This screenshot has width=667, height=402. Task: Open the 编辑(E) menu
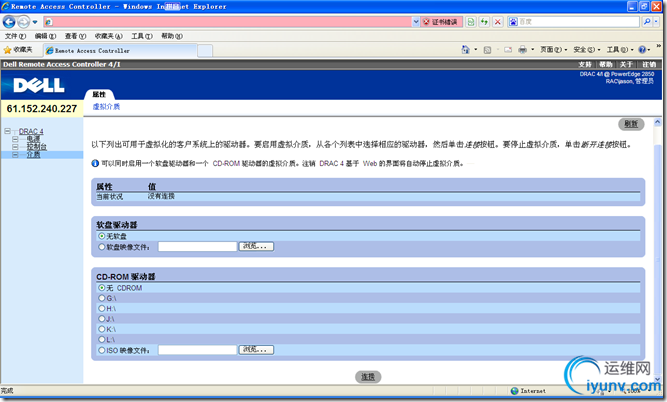[45, 36]
